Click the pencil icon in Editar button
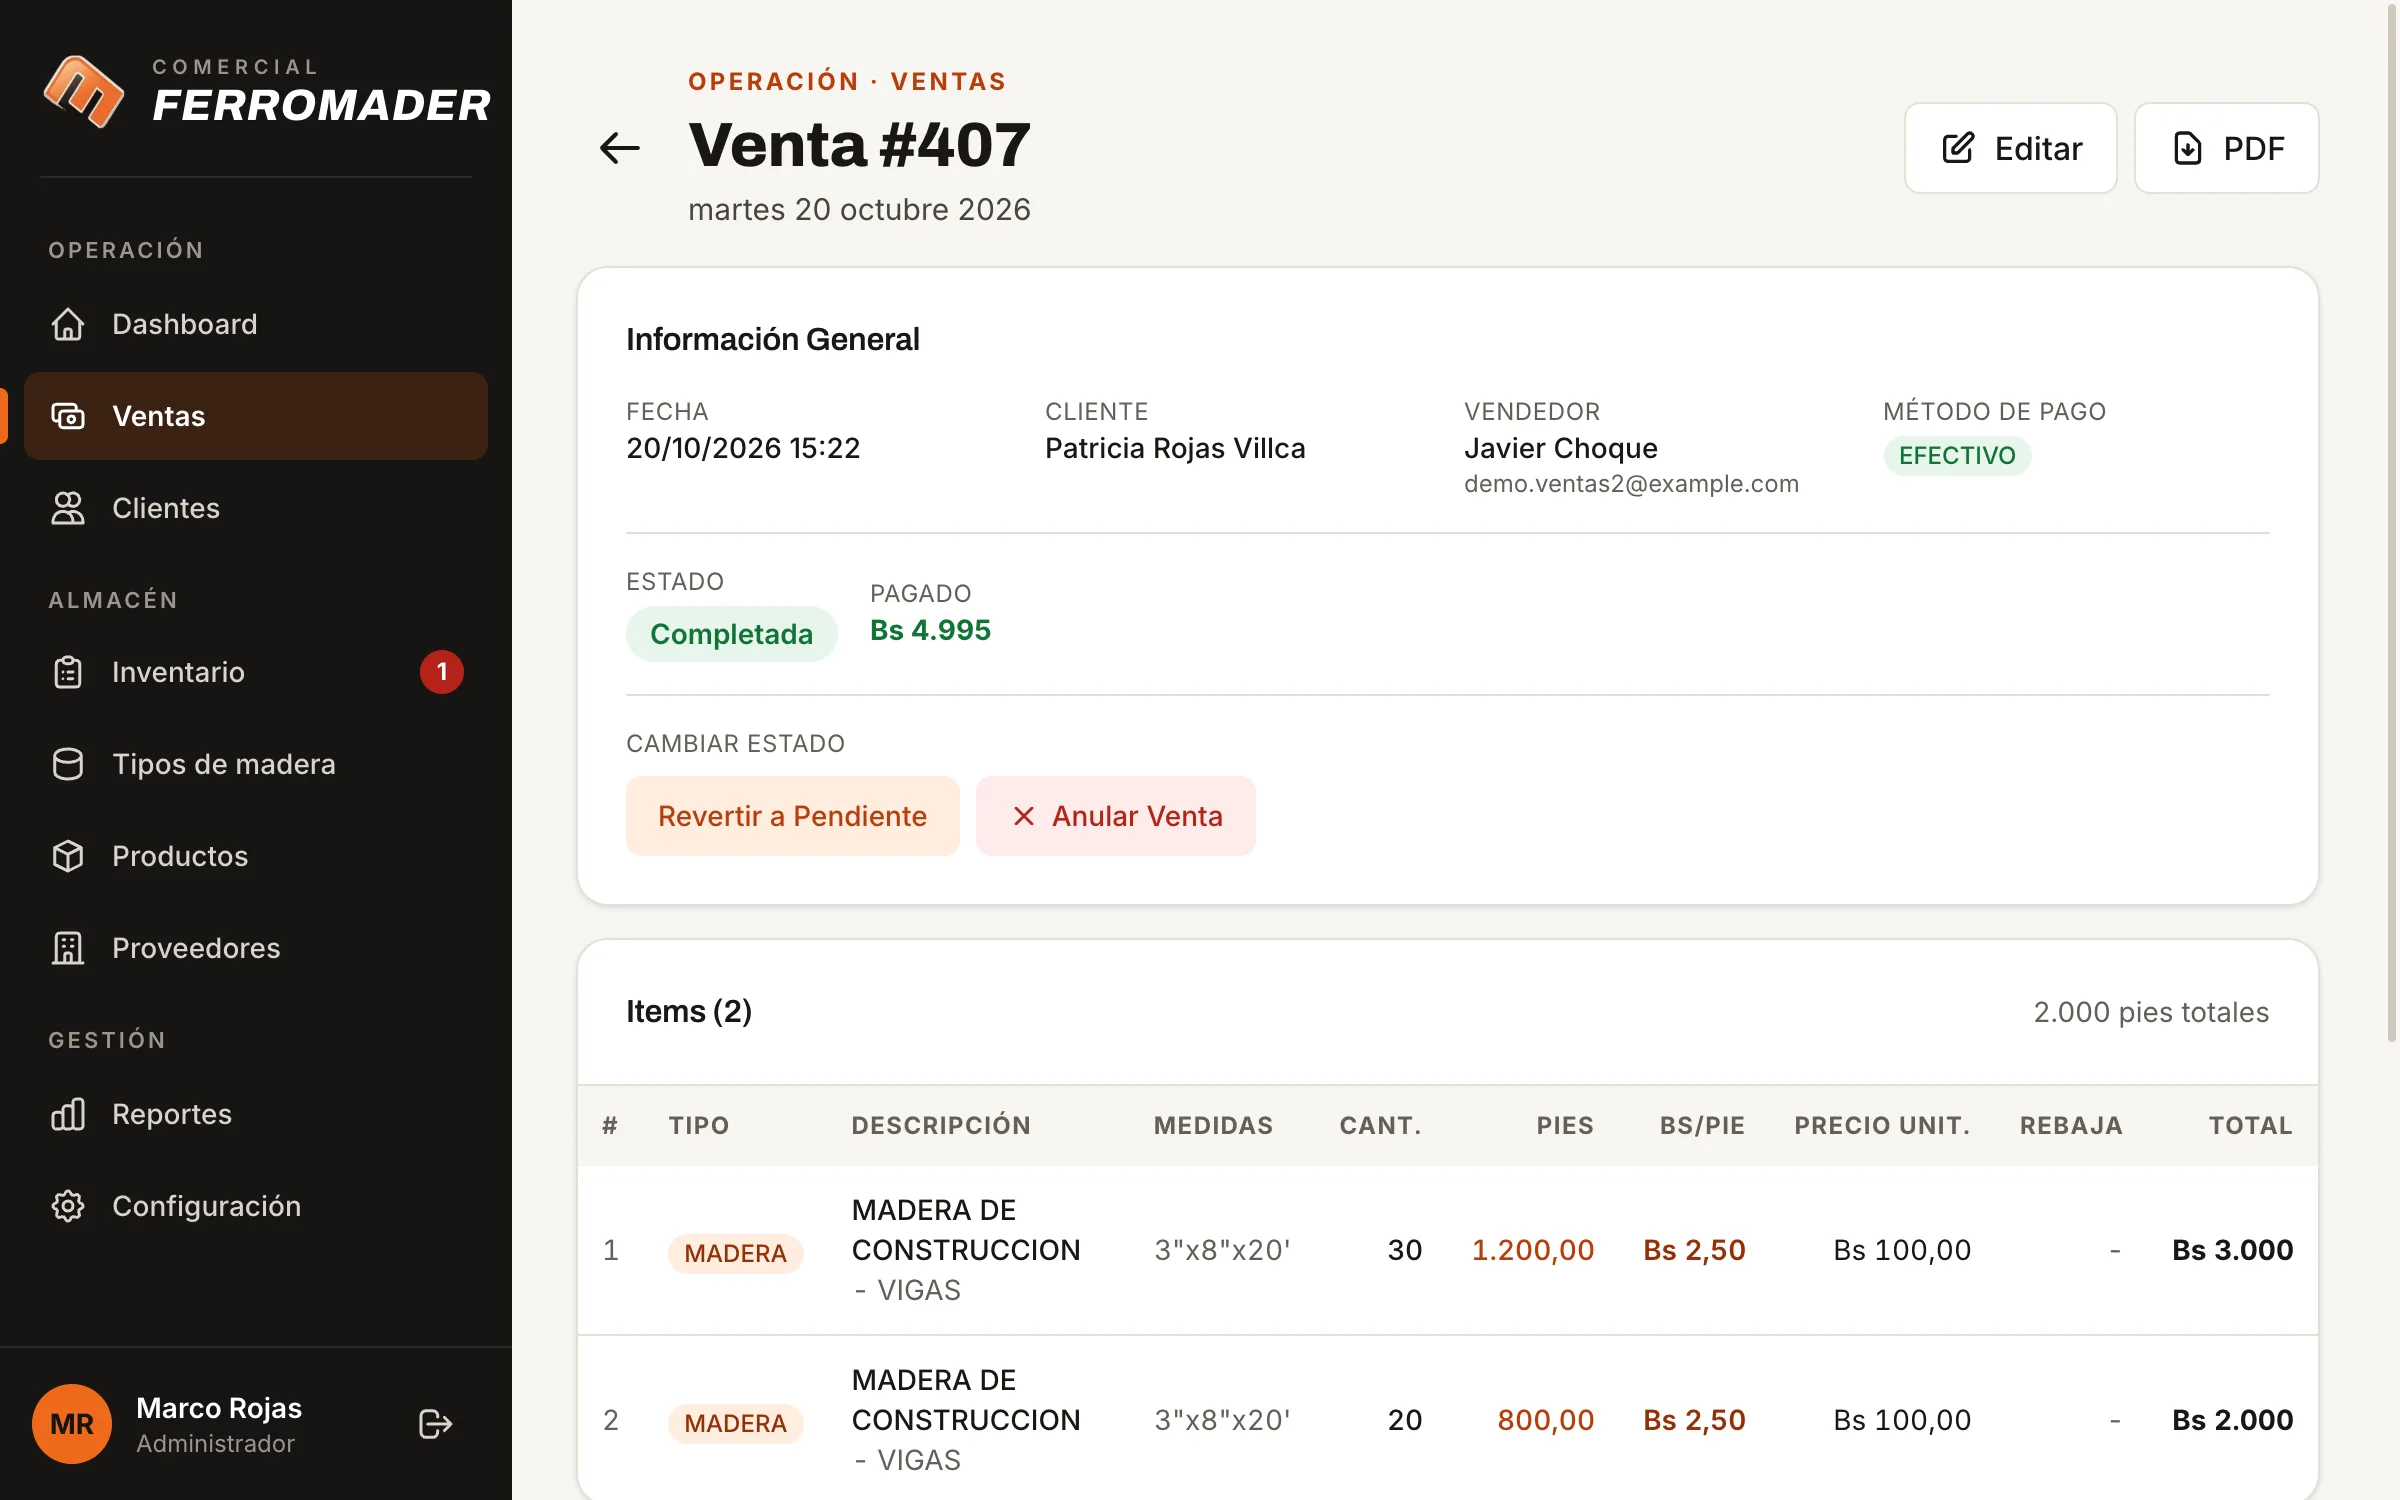Screen dimensions: 2400x1500 pos(1958,148)
